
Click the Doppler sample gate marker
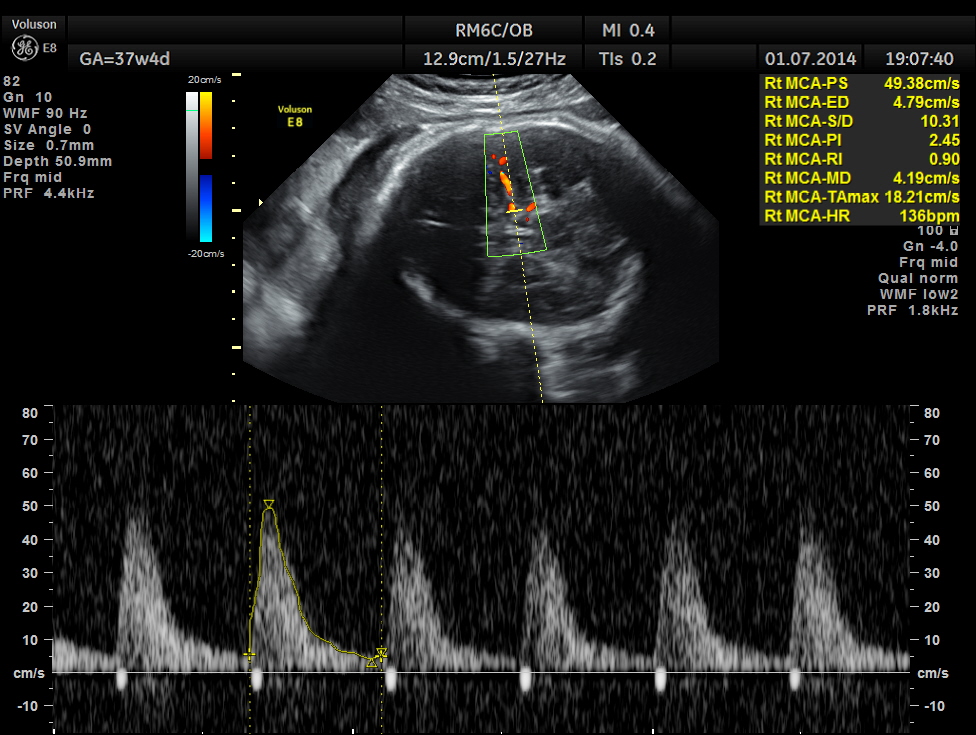514,209
